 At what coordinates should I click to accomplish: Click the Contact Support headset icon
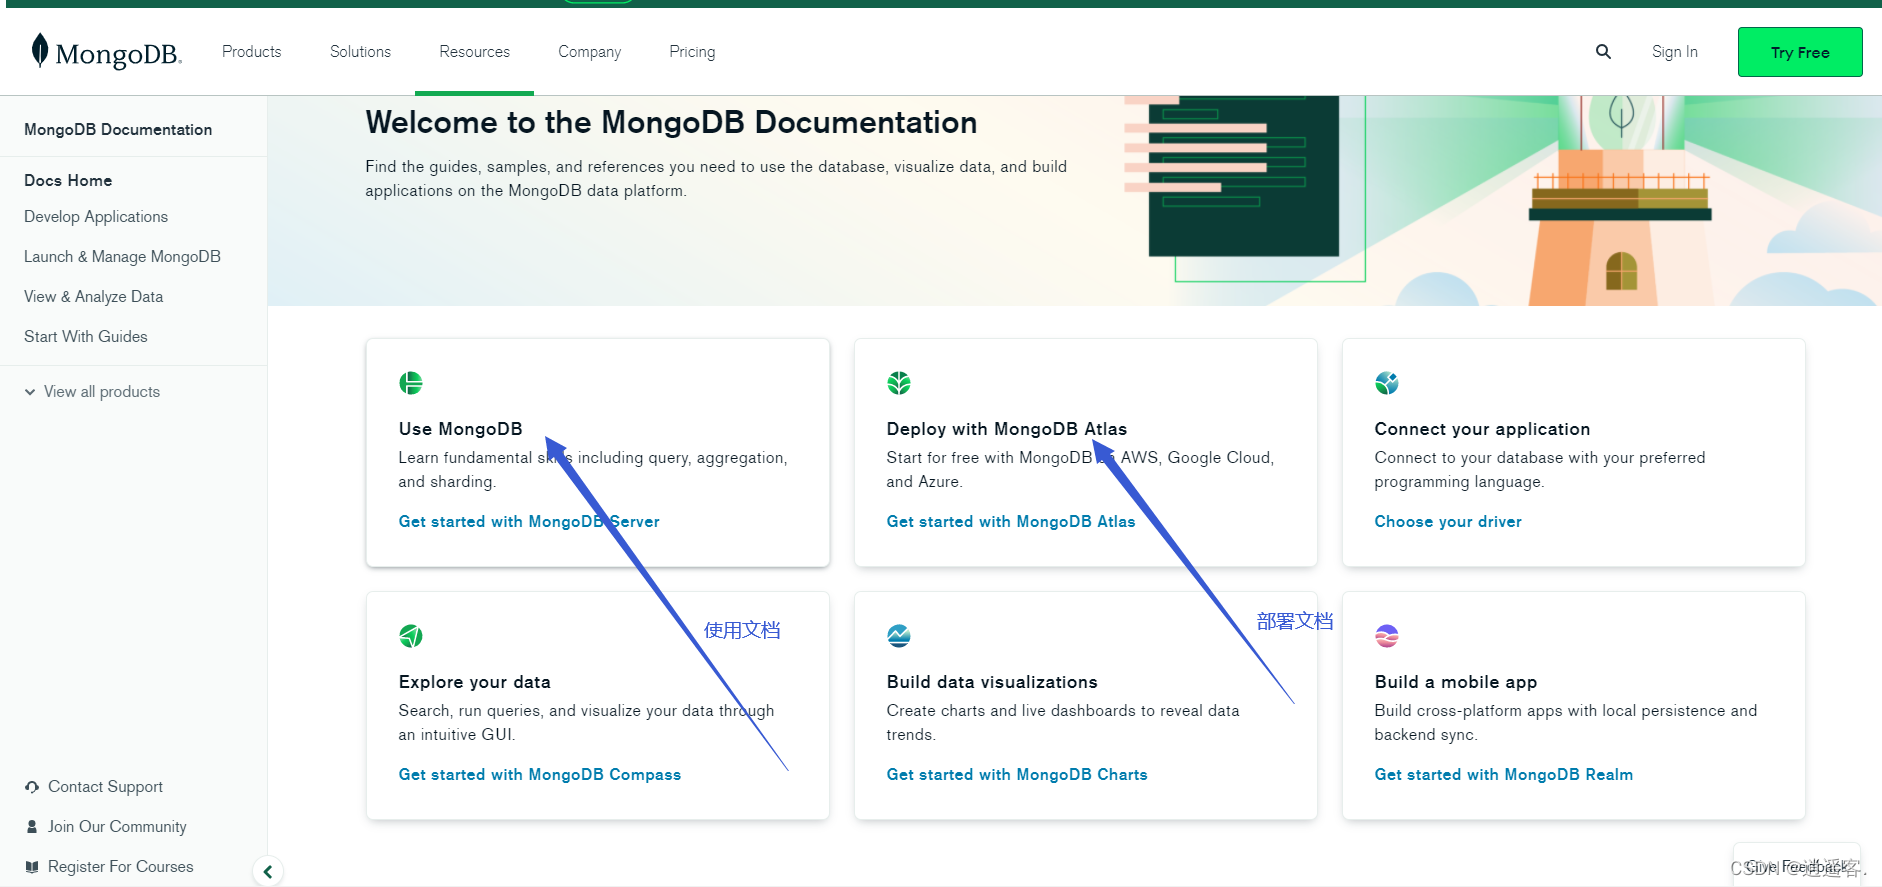click(32, 787)
